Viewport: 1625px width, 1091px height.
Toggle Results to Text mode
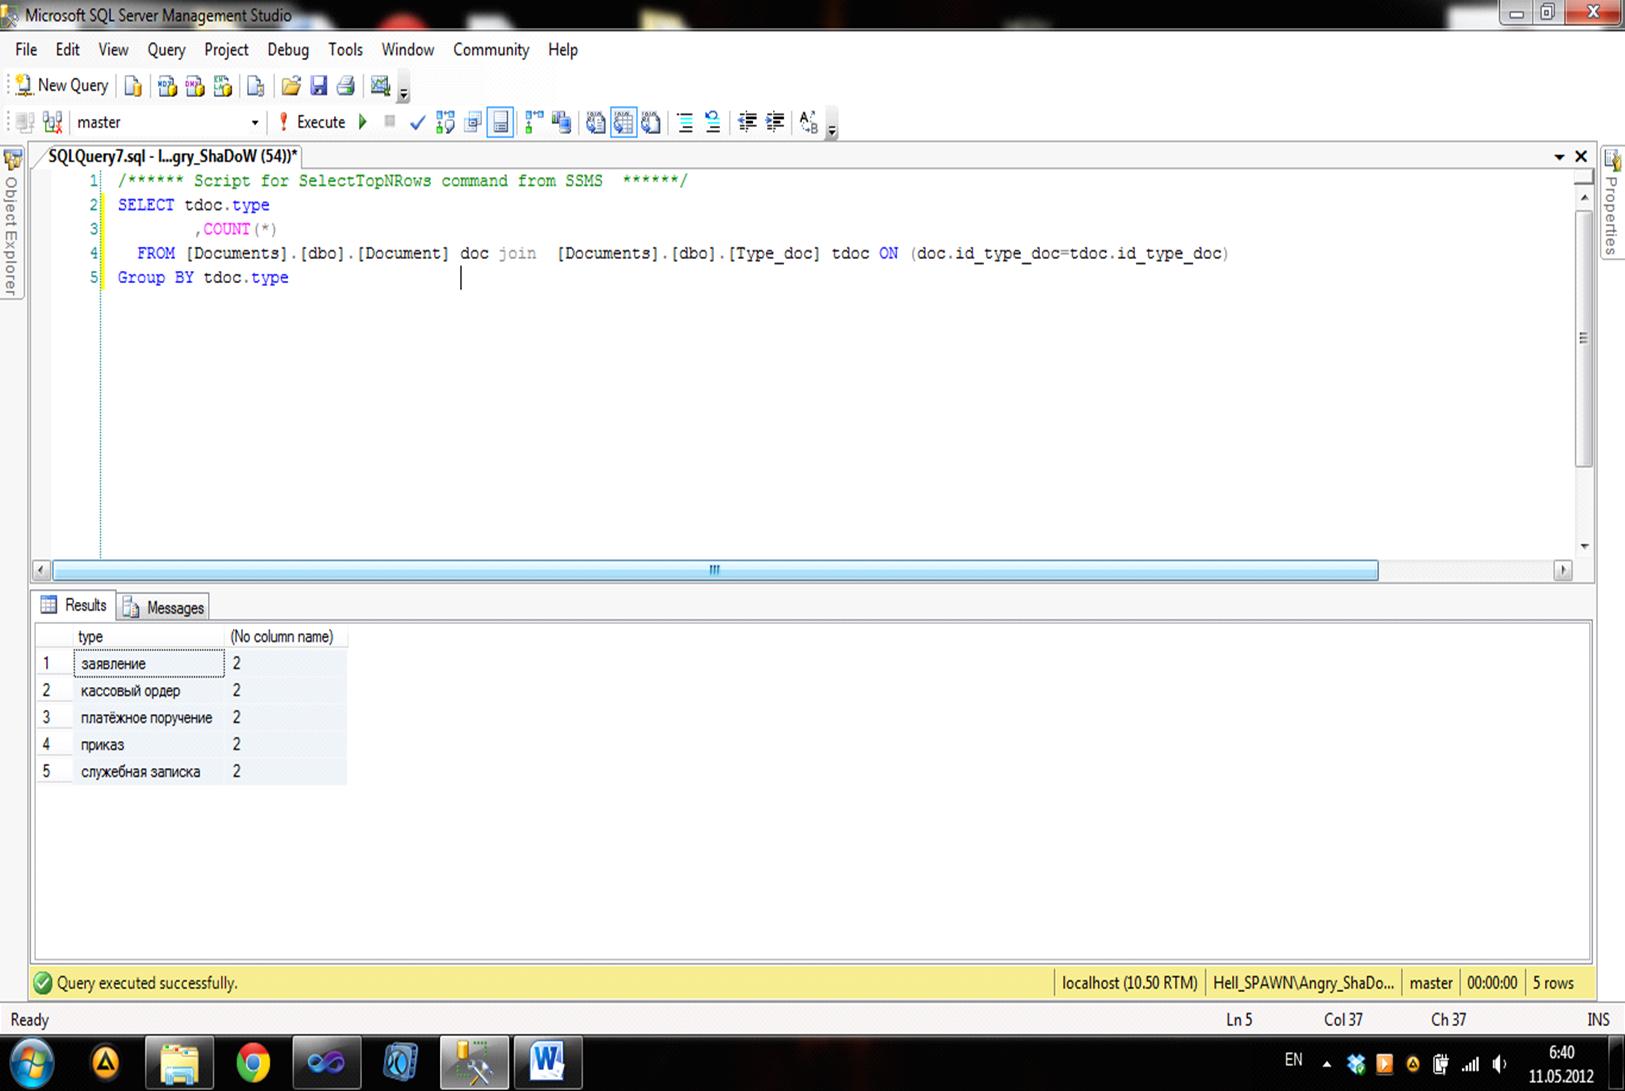click(595, 122)
